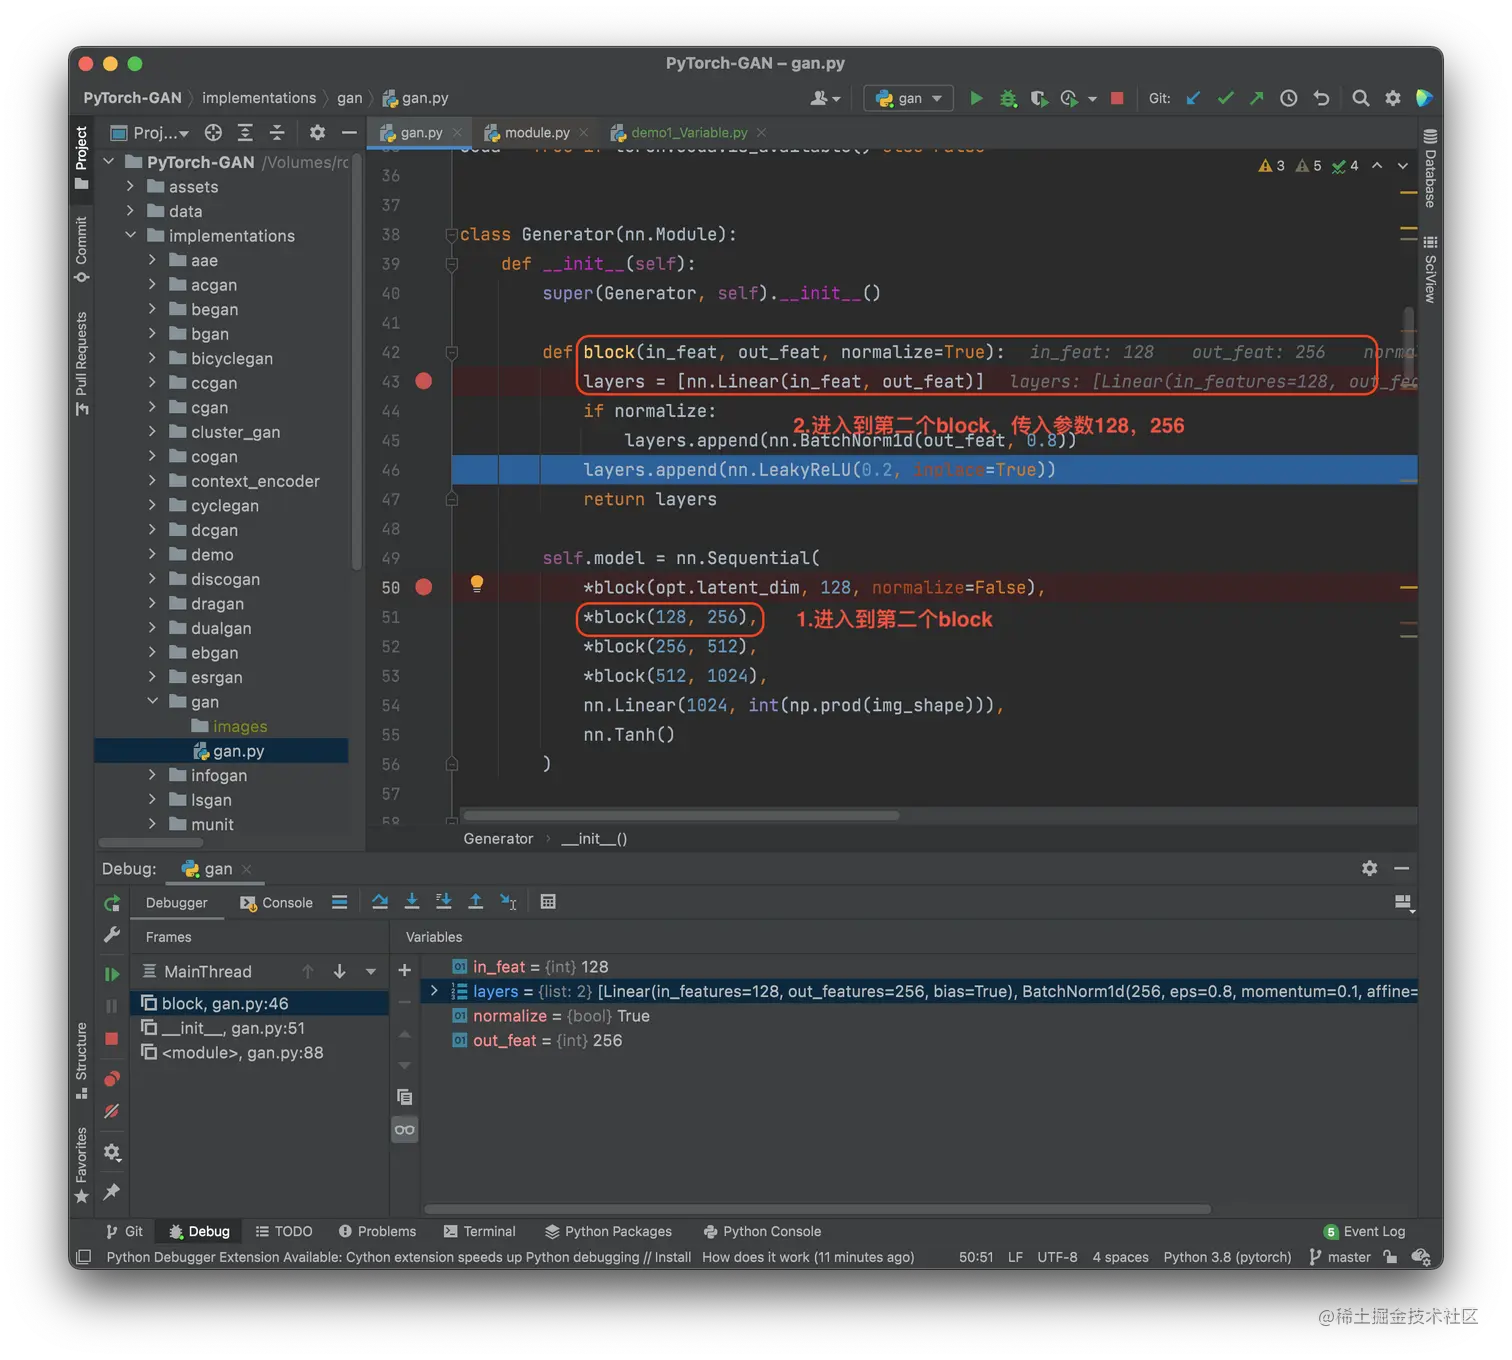Open the Console tab in Debug
This screenshot has width=1512, height=1360.
[x=277, y=903]
